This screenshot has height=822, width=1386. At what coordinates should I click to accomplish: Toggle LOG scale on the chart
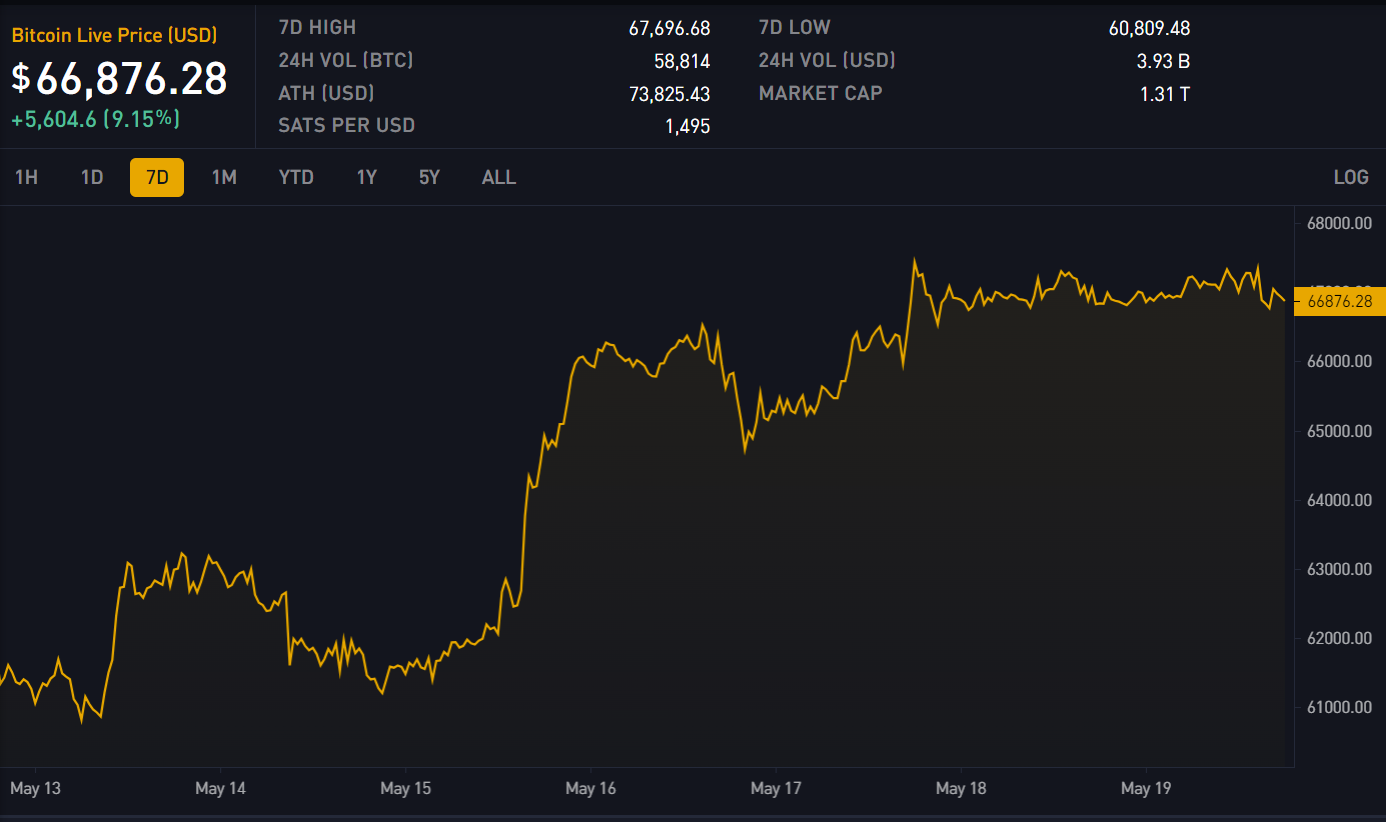coord(1350,177)
